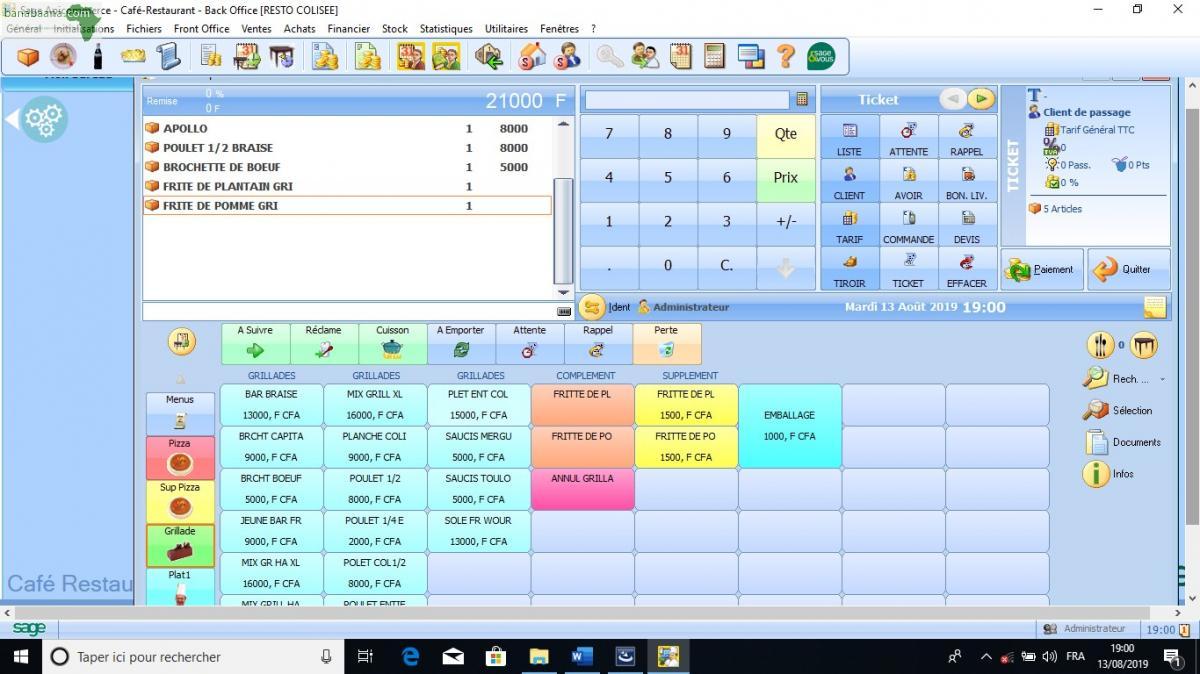Click the DEVIS button
The width and height of the screenshot is (1200, 674).
(967, 225)
